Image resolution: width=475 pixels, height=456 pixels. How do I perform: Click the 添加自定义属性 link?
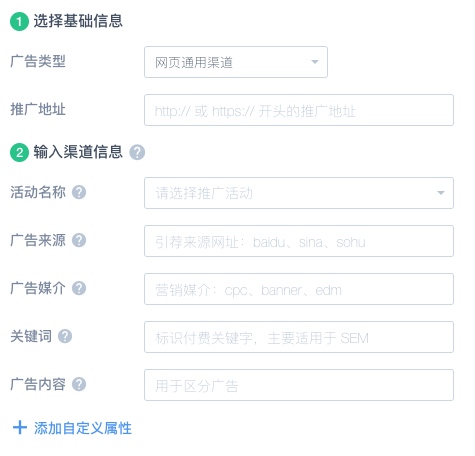tap(83, 428)
